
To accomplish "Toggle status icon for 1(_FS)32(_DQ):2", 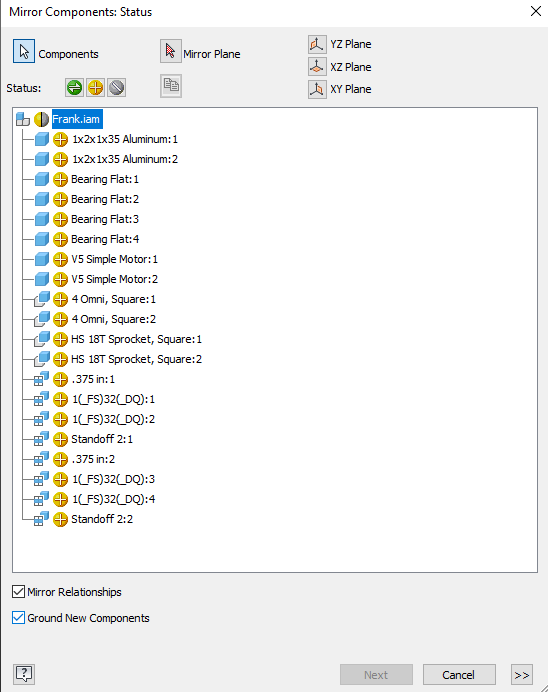I will pyautogui.click(x=60, y=419).
